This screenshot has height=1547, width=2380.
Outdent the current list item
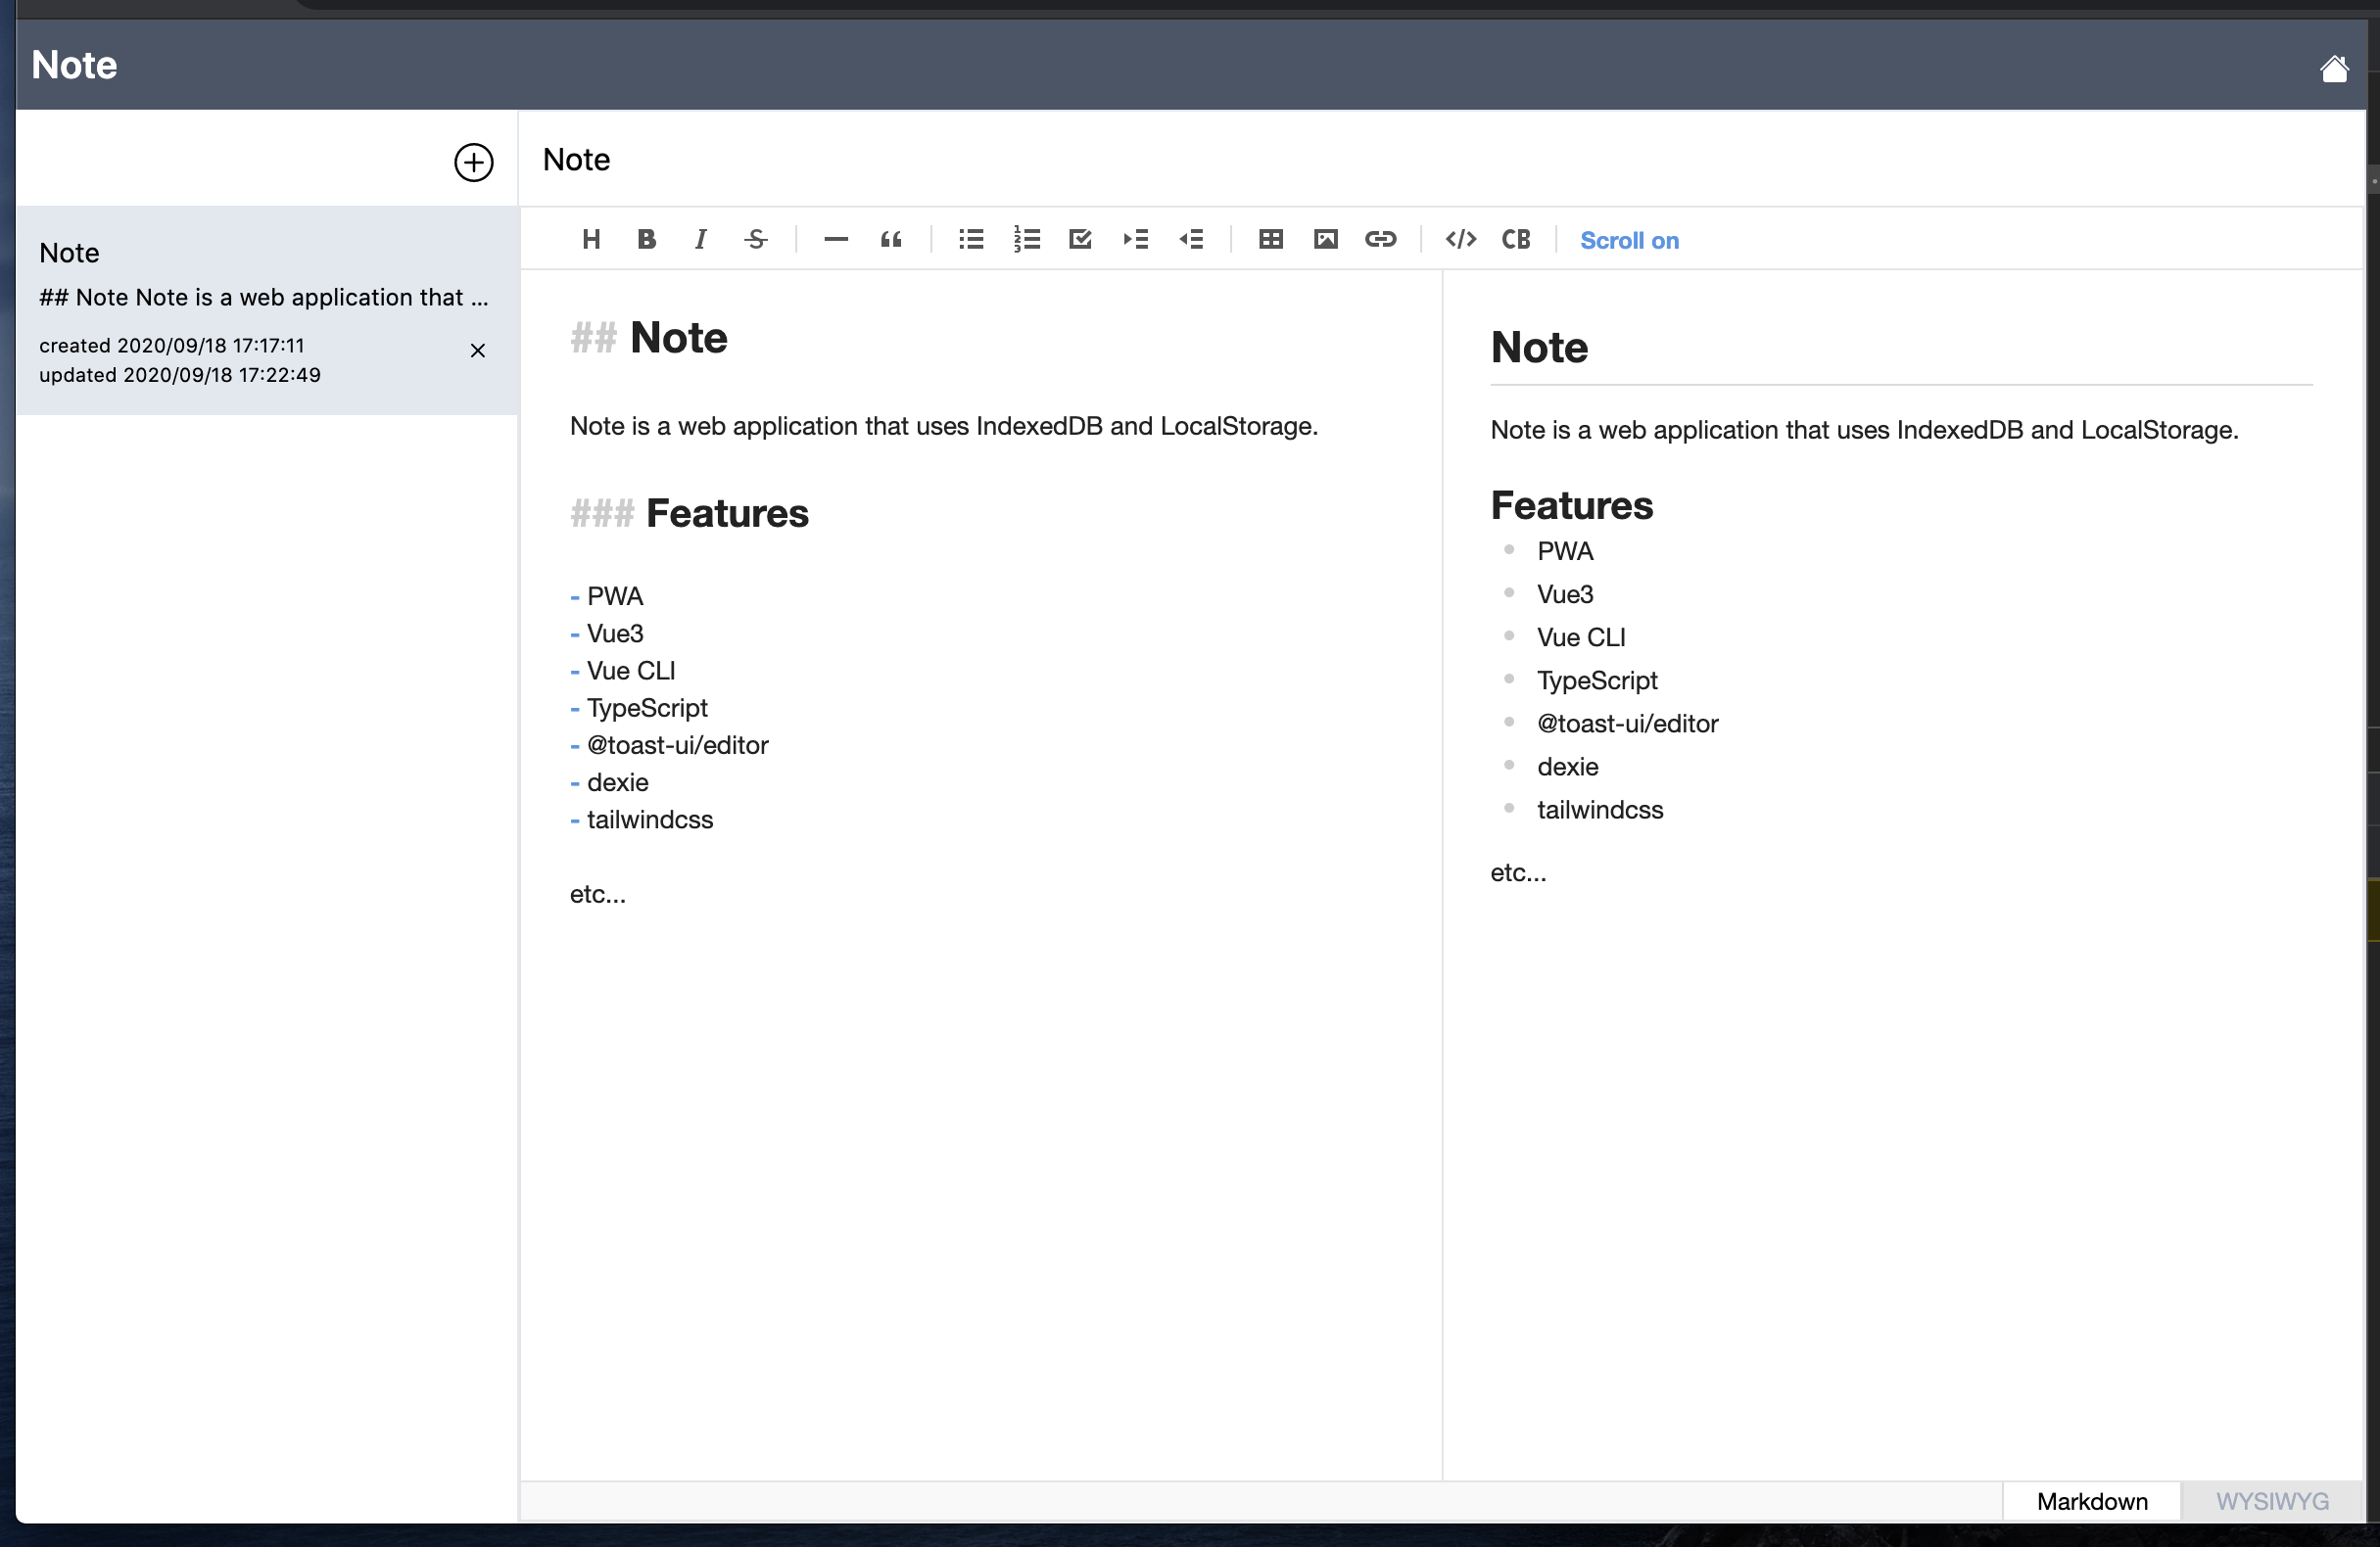pos(1190,239)
